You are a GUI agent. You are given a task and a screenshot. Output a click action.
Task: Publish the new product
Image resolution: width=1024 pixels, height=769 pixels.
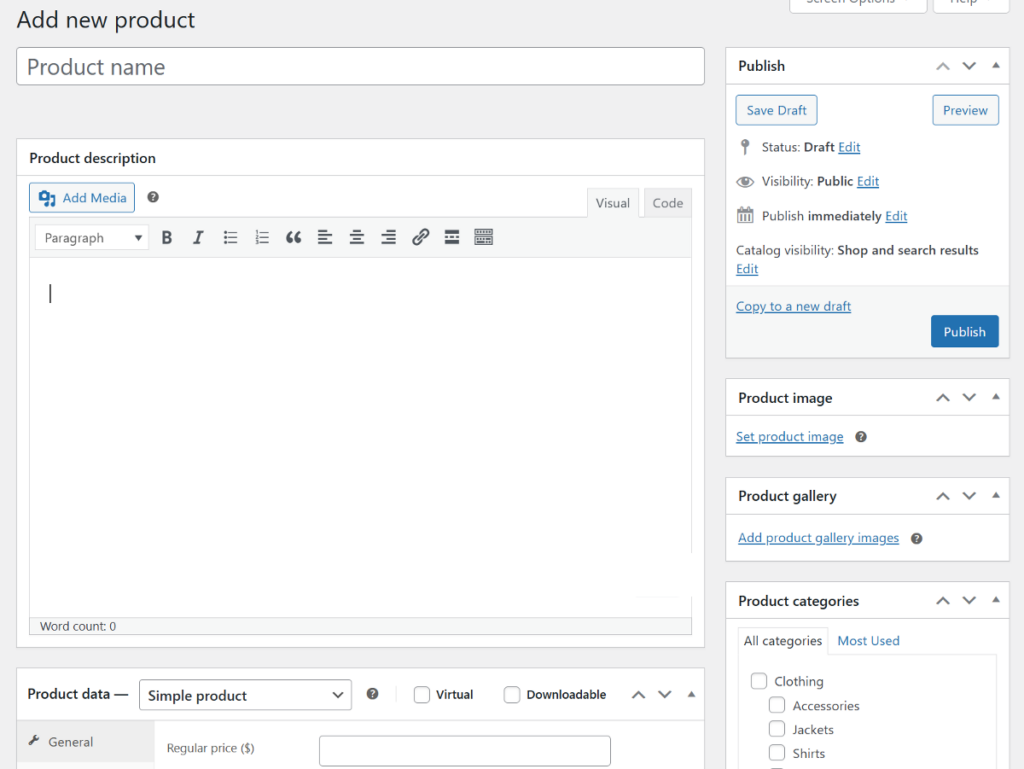(x=964, y=331)
